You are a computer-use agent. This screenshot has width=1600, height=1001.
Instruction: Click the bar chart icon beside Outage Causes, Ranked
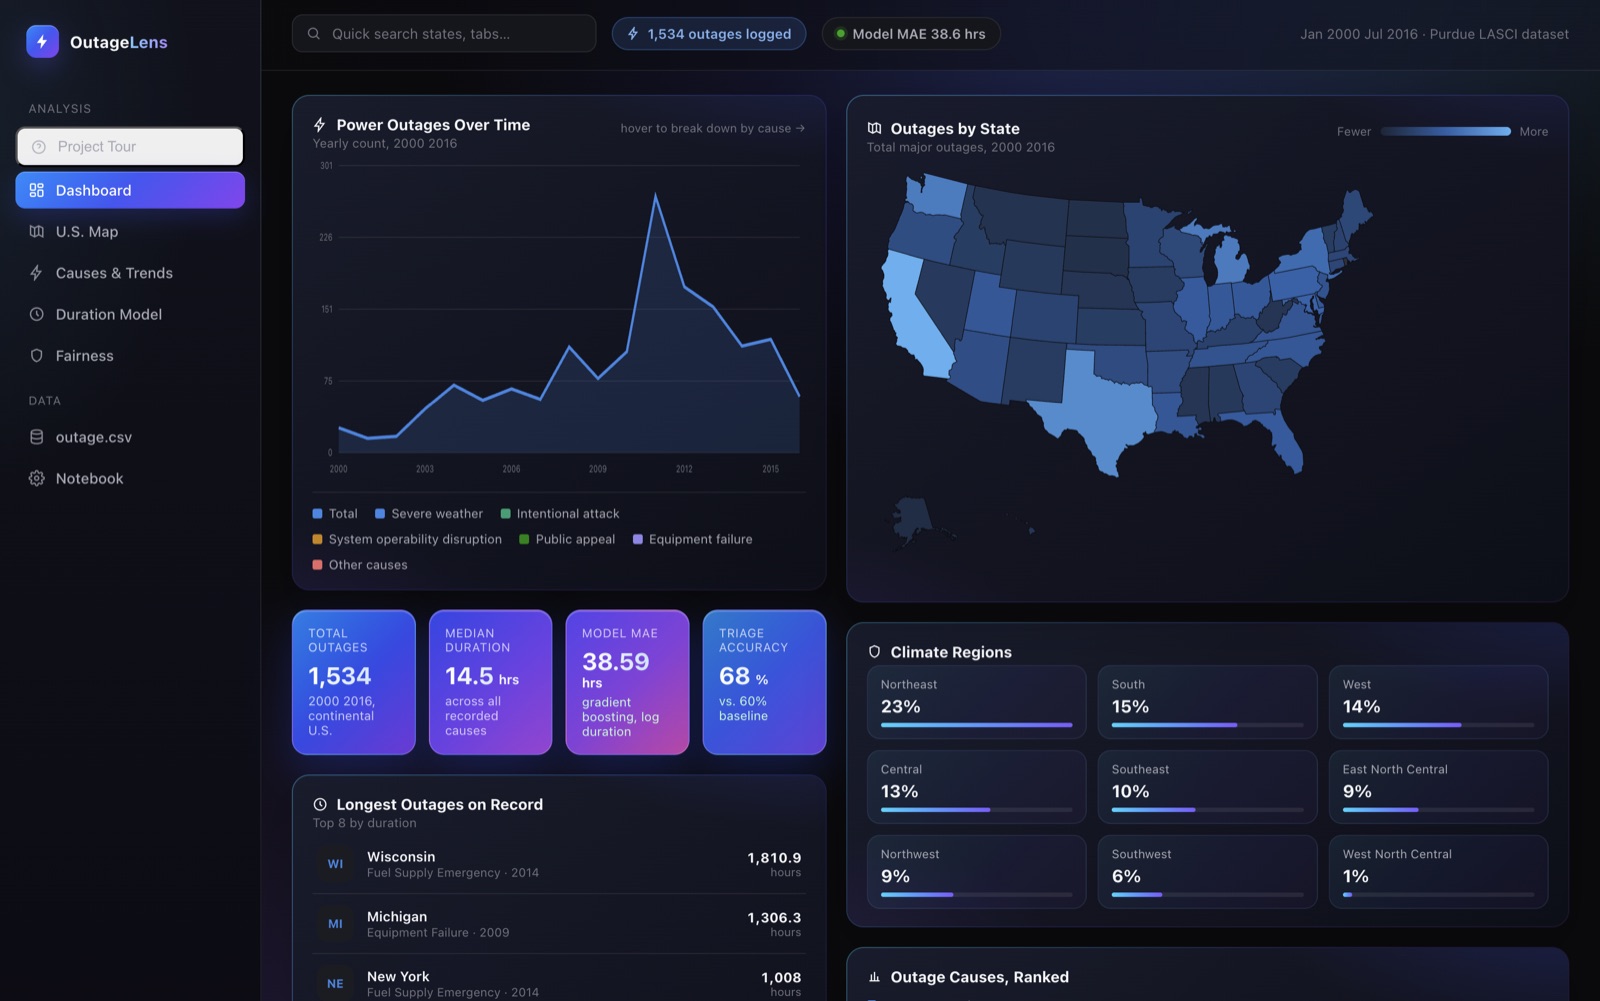(875, 977)
